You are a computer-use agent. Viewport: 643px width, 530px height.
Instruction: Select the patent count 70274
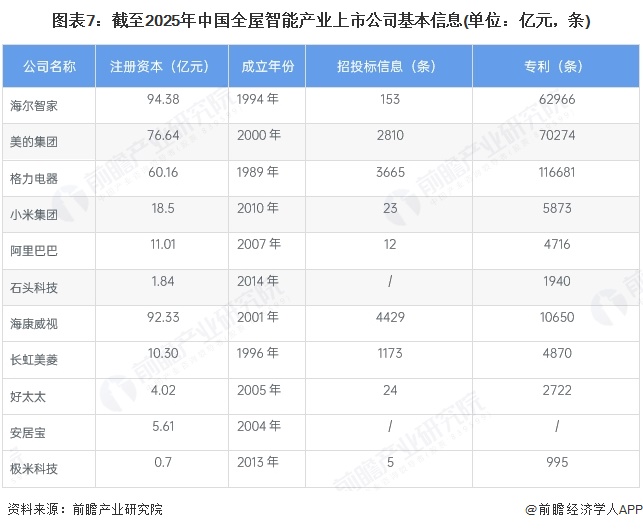pyautogui.click(x=557, y=135)
